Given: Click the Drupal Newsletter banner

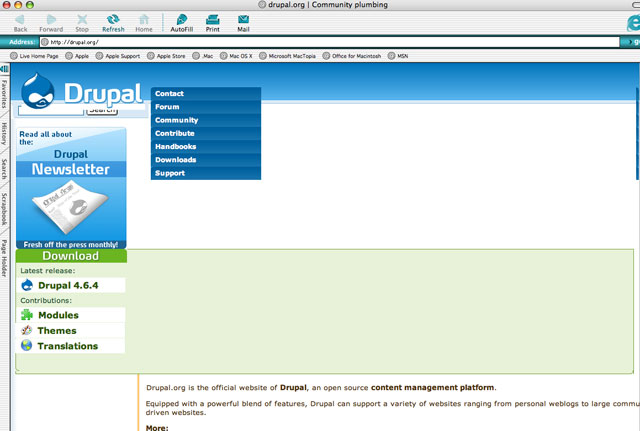Looking at the screenshot, I should (71, 188).
